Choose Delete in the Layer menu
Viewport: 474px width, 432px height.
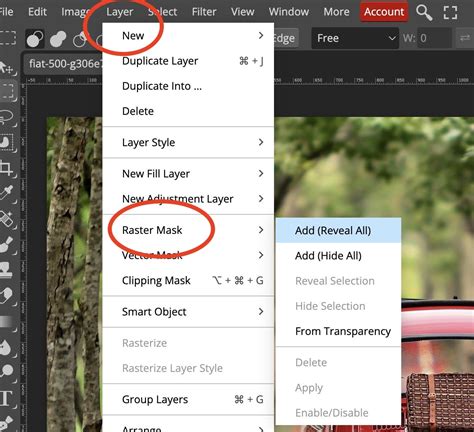(x=188, y=111)
